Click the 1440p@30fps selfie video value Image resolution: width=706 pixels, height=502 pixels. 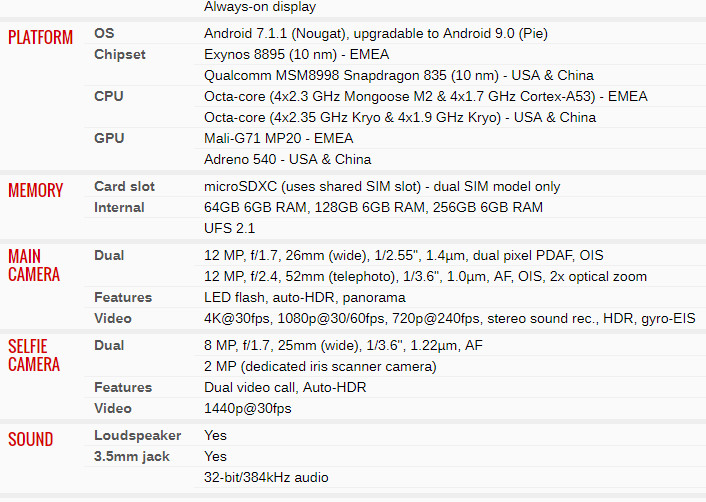[248, 408]
